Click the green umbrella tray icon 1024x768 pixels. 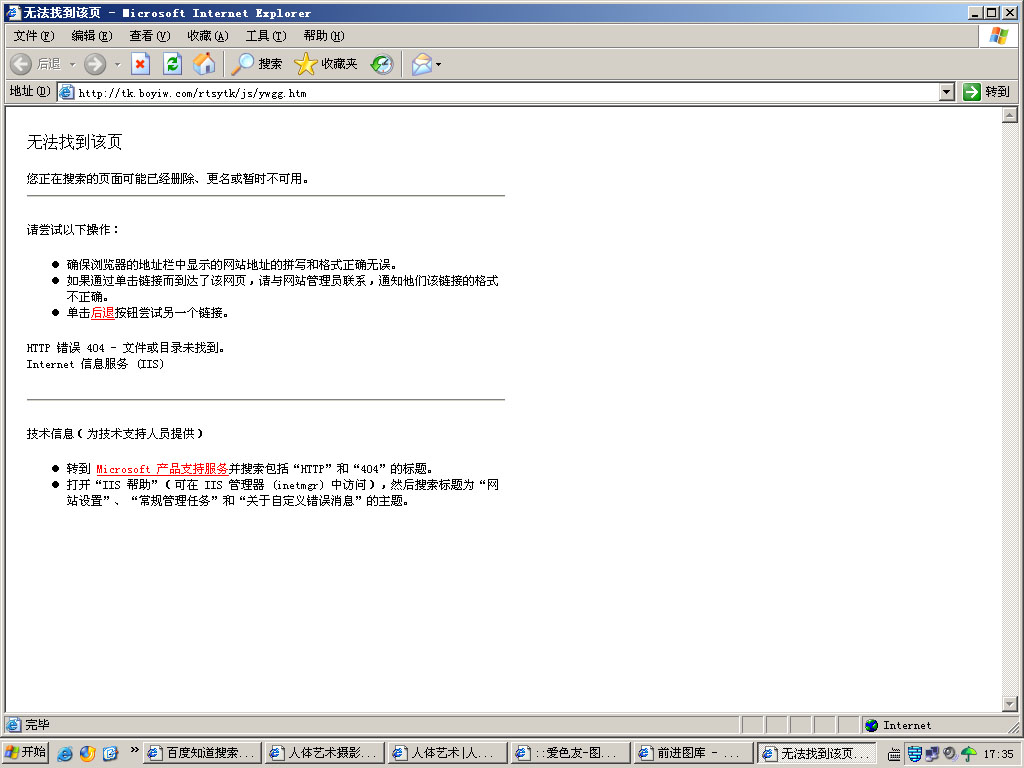pos(968,754)
